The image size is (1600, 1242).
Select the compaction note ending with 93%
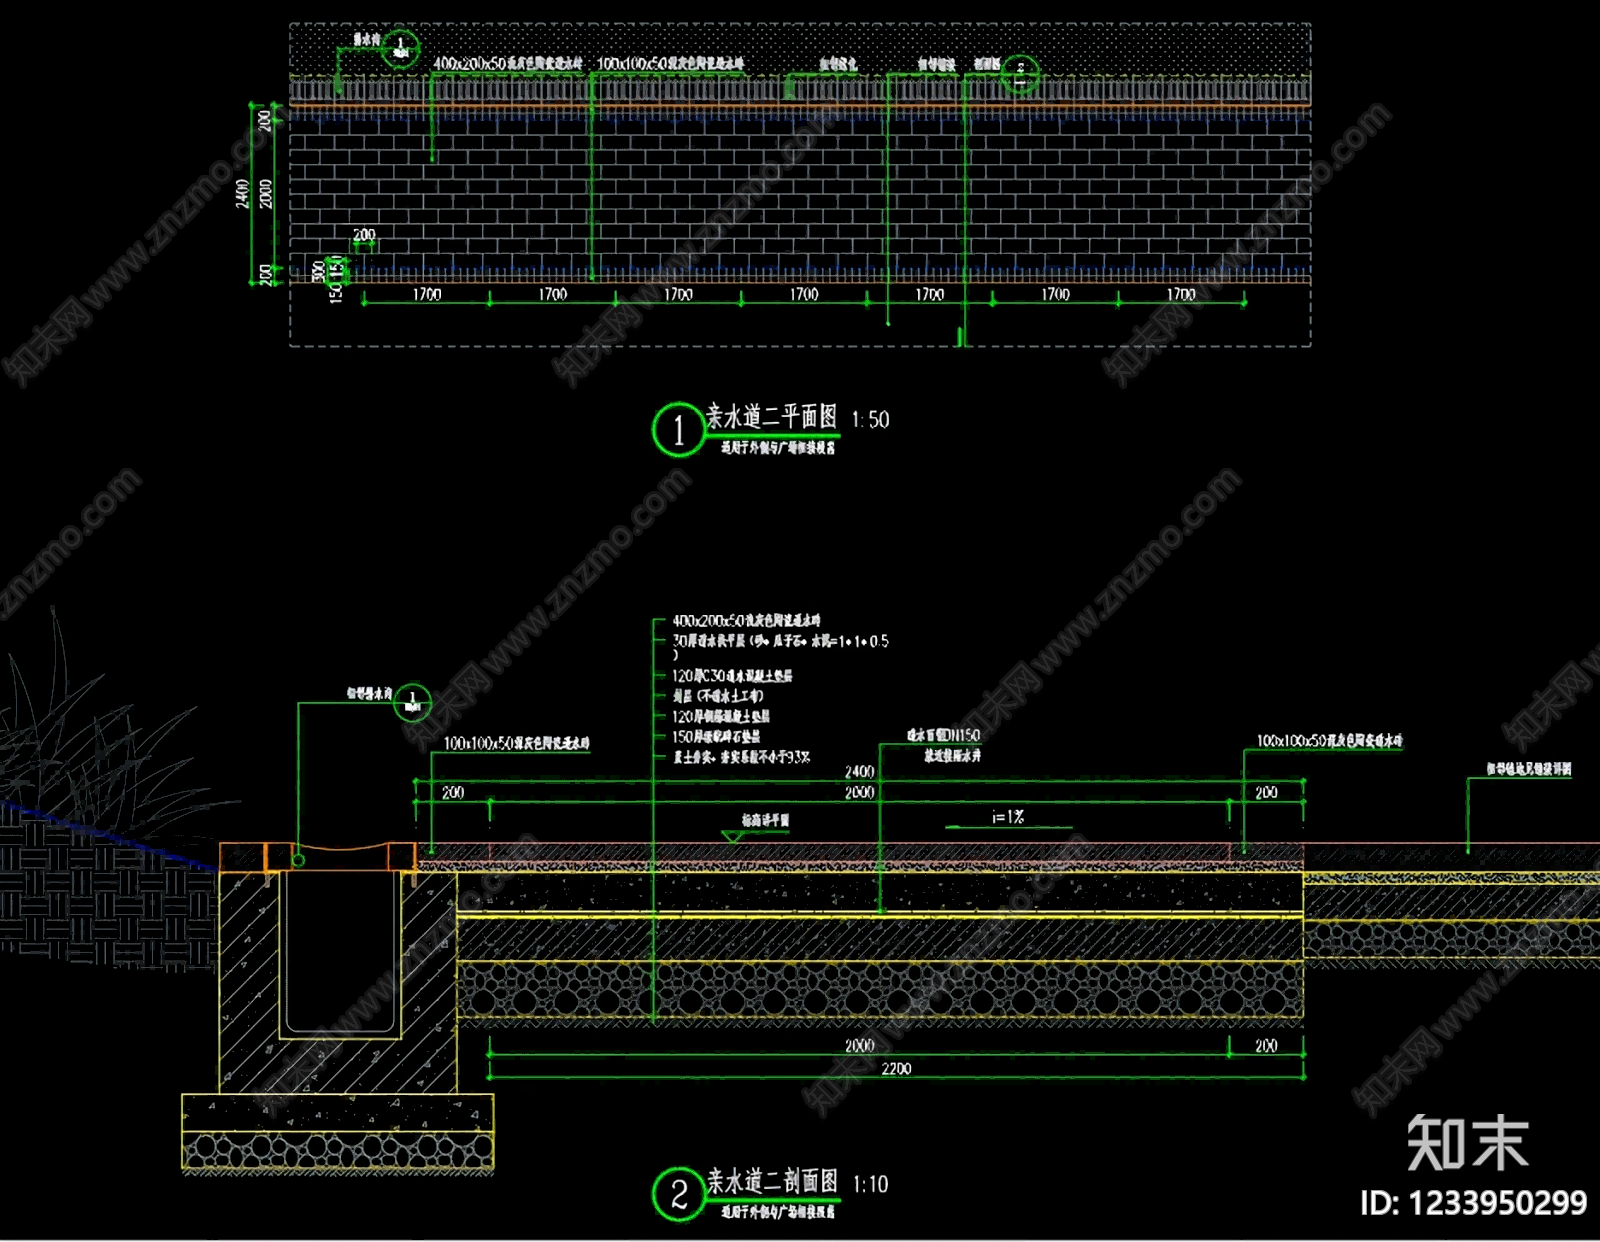click(741, 757)
